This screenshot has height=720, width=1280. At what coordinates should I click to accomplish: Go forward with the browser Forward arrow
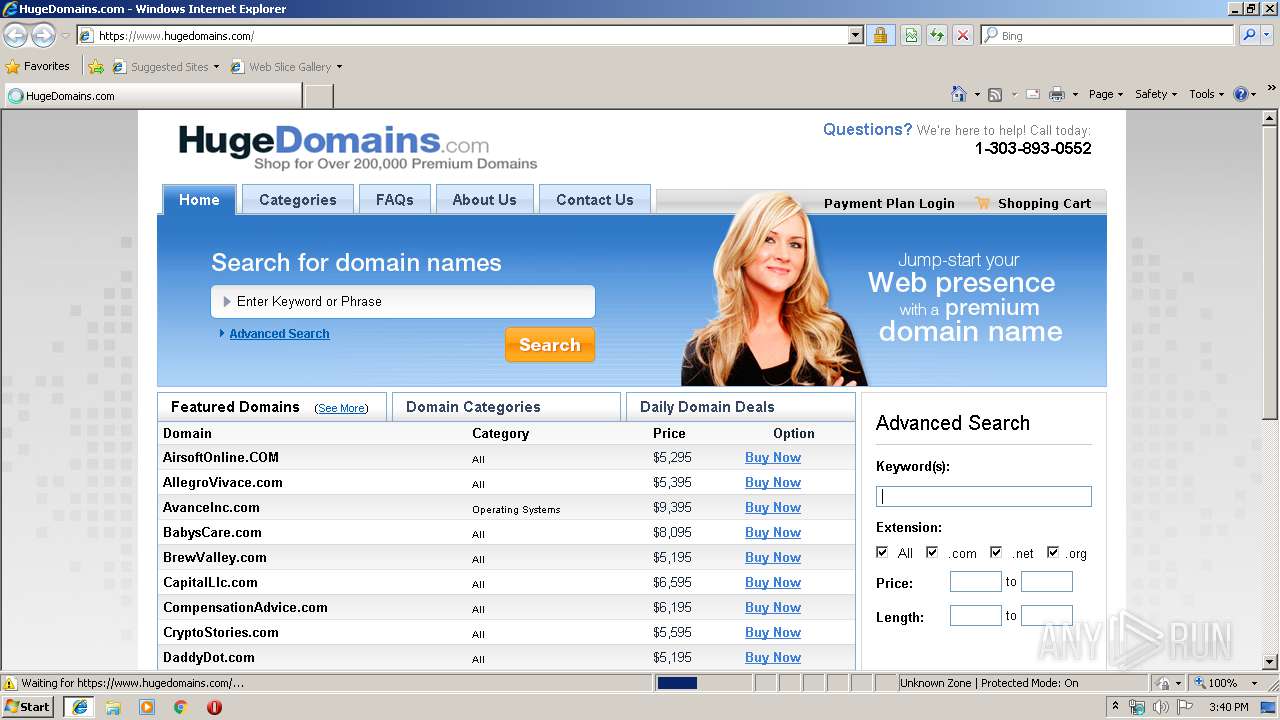43,36
